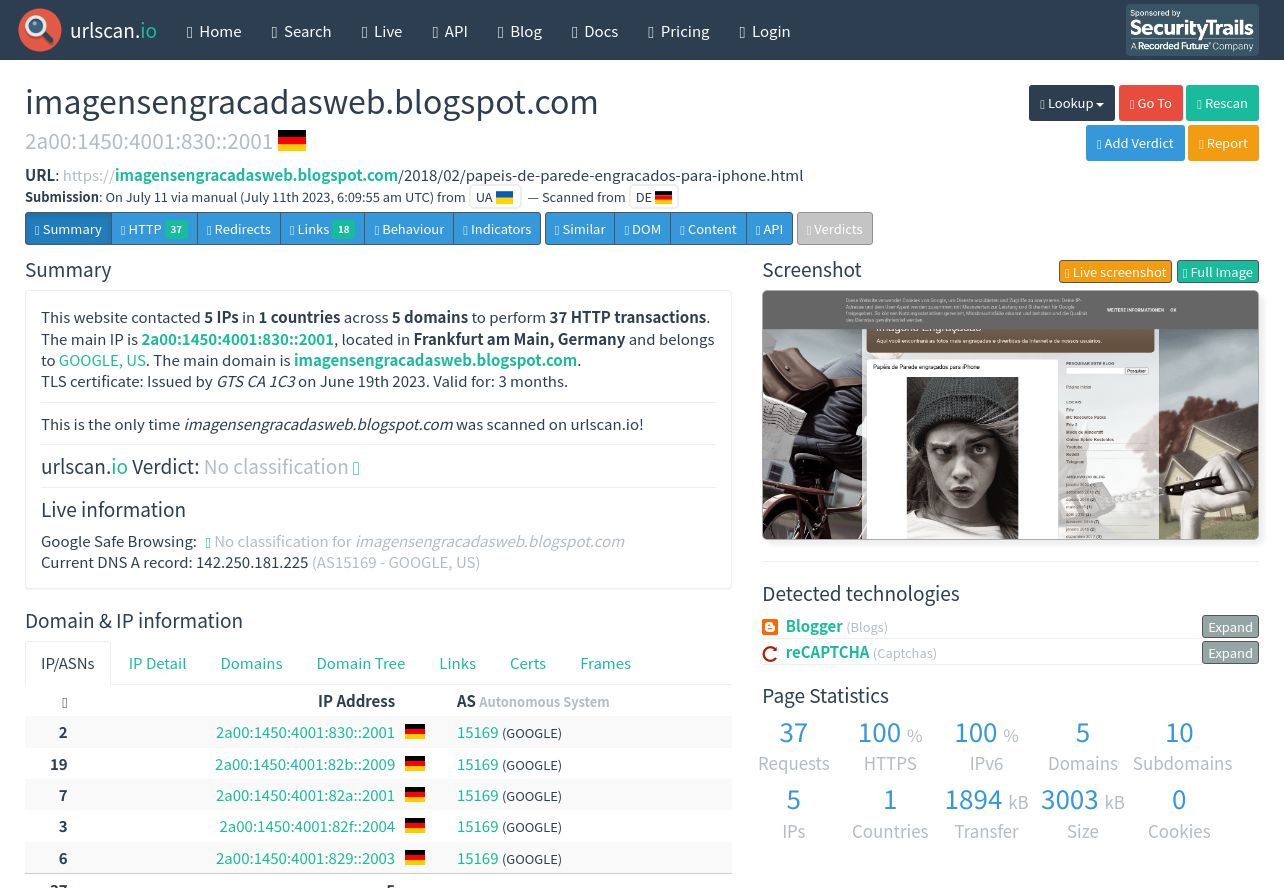Click the scanned URL domain link

256,175
